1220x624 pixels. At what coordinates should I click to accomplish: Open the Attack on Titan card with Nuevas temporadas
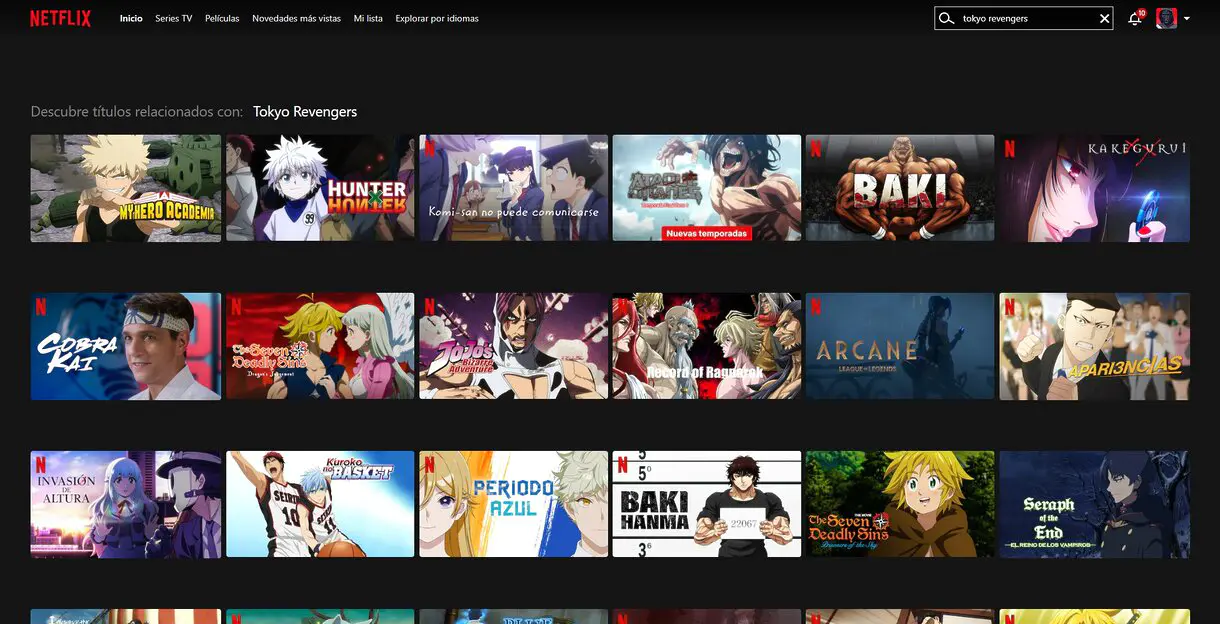coord(707,188)
